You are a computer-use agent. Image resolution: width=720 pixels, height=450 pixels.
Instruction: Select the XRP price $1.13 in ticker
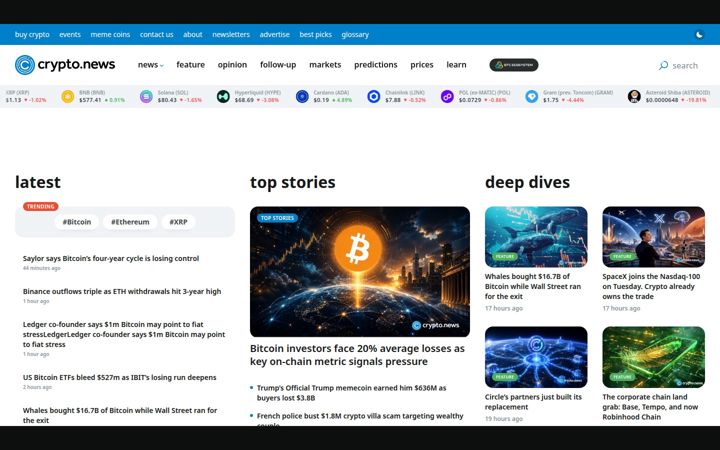pyautogui.click(x=13, y=100)
